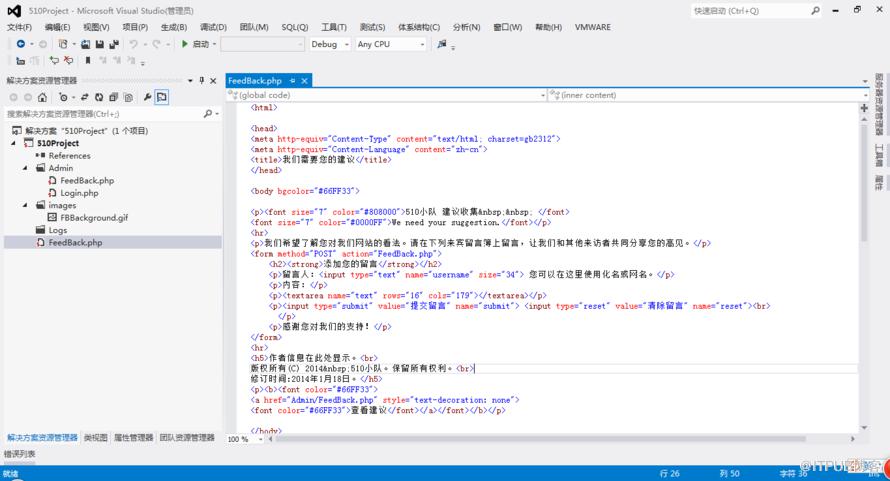
Task: Select the solution "510Project" root node
Action: click(86, 131)
